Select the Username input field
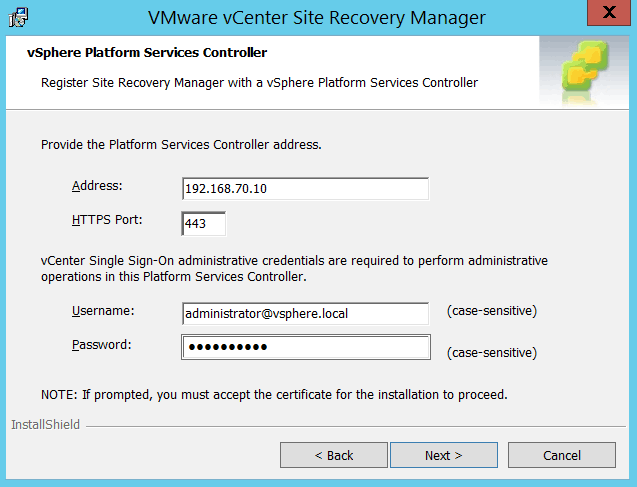This screenshot has height=487, width=637. [305, 314]
